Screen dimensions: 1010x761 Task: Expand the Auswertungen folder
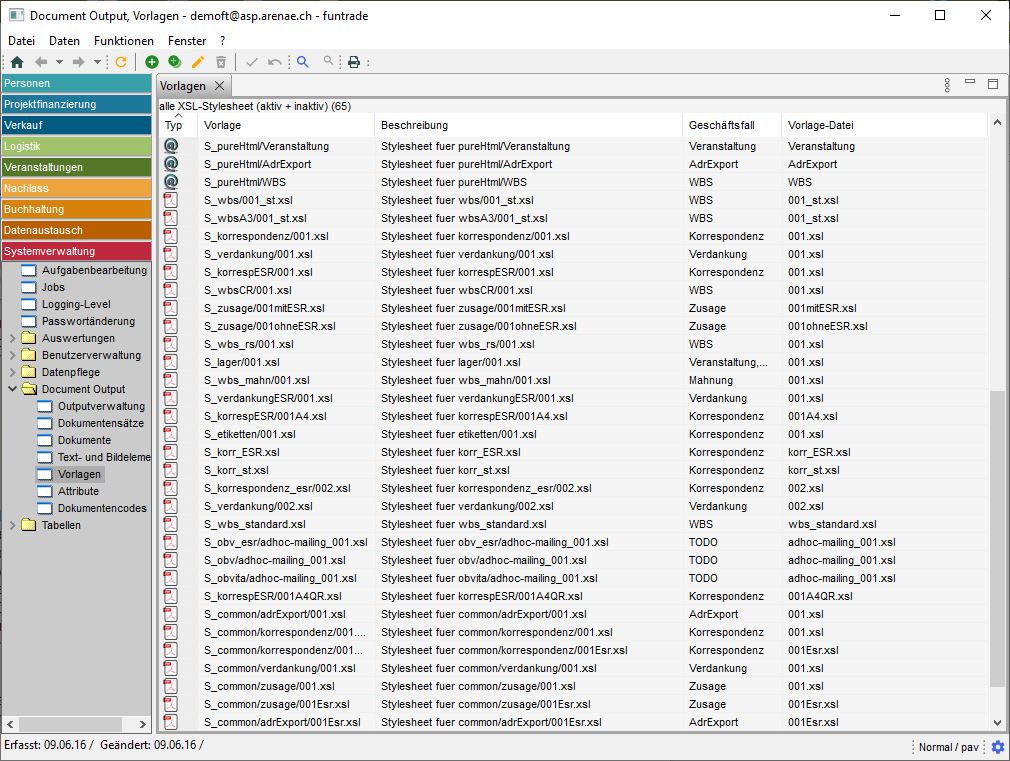pos(13,338)
